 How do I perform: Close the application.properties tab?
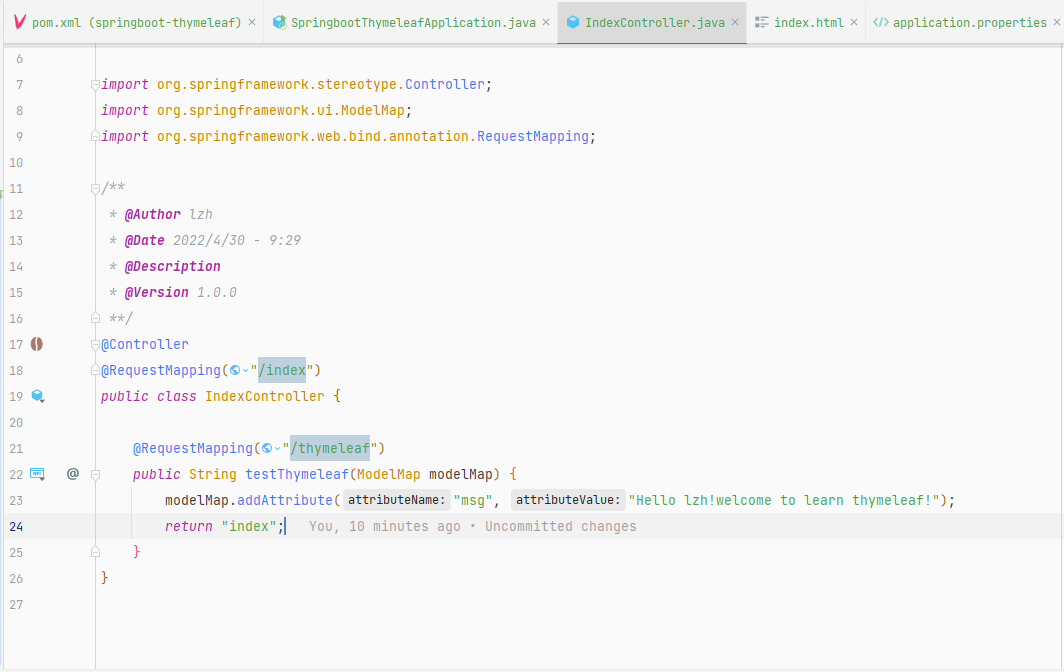click(1057, 22)
